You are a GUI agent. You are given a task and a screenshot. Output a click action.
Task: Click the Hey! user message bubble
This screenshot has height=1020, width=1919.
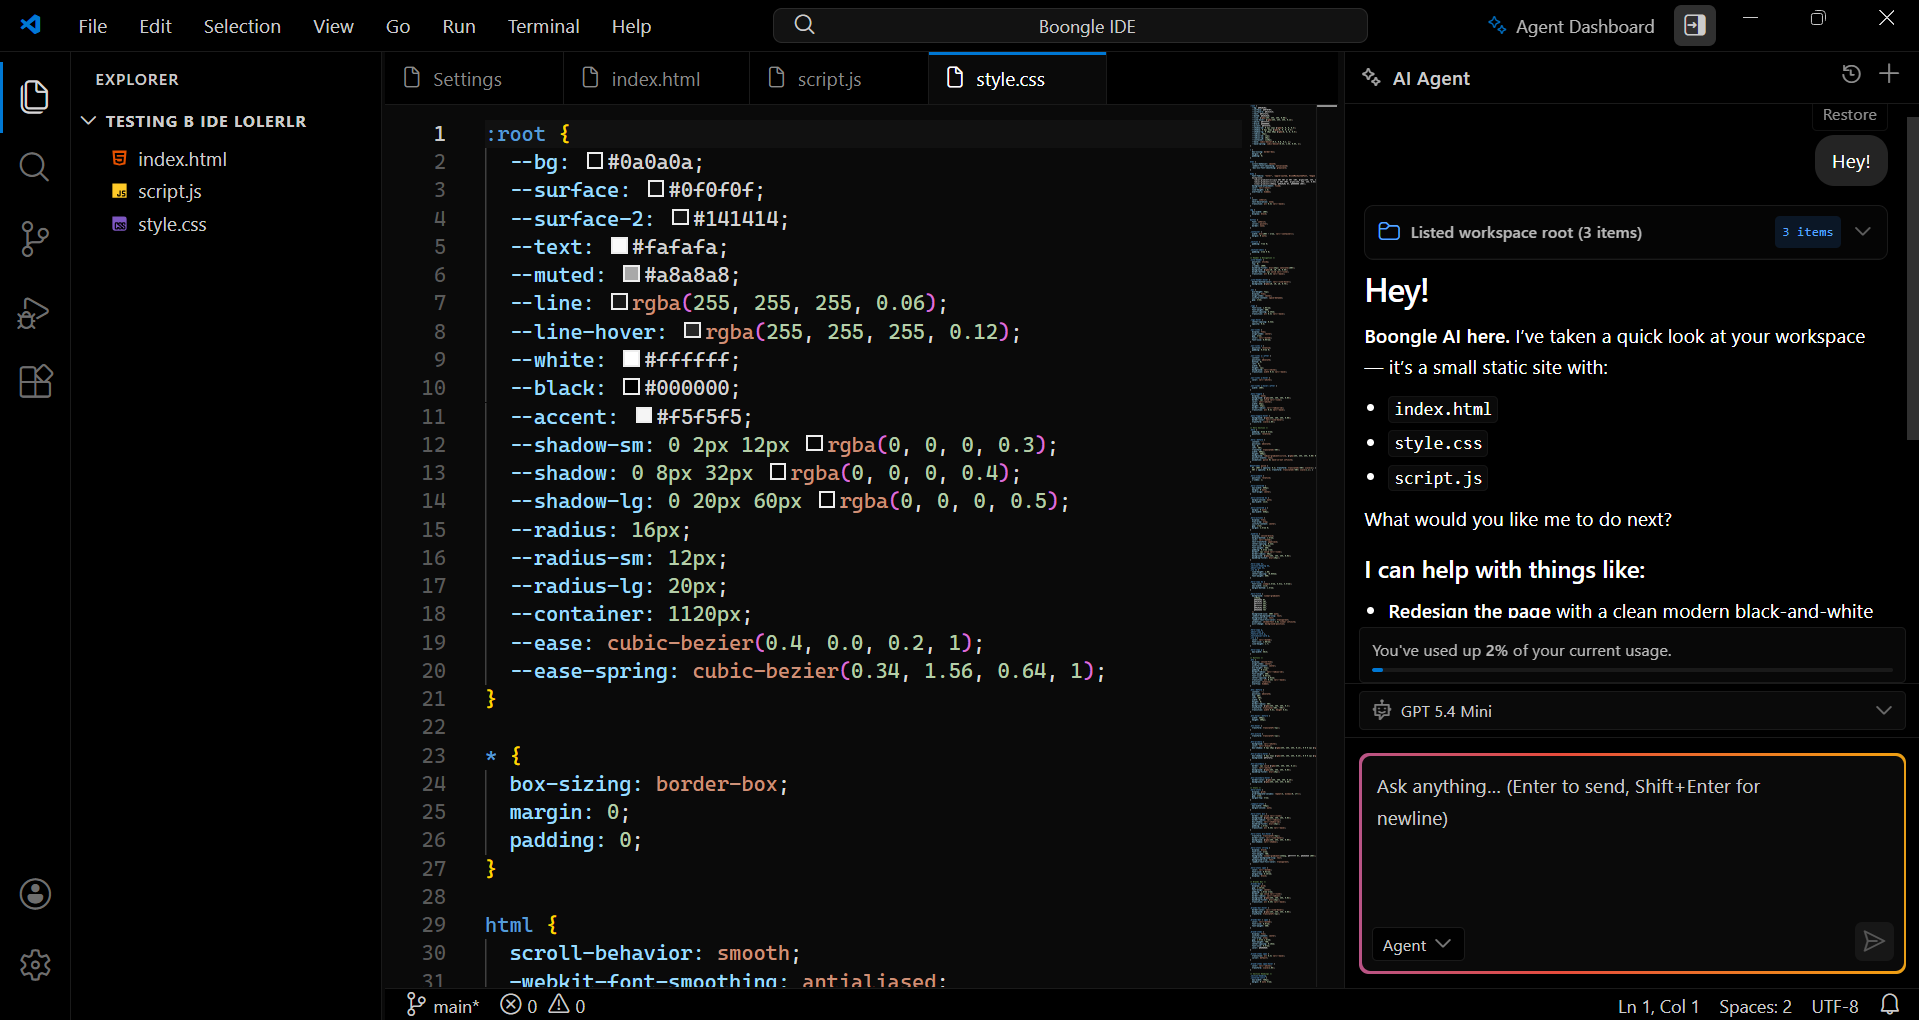pos(1851,161)
